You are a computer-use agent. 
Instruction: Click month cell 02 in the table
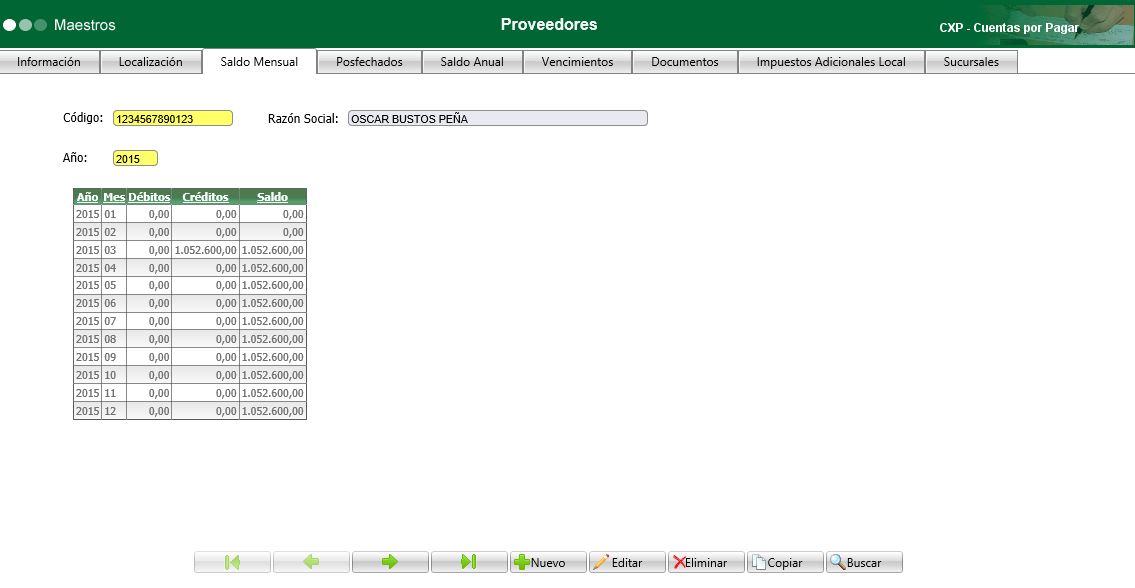tap(114, 232)
